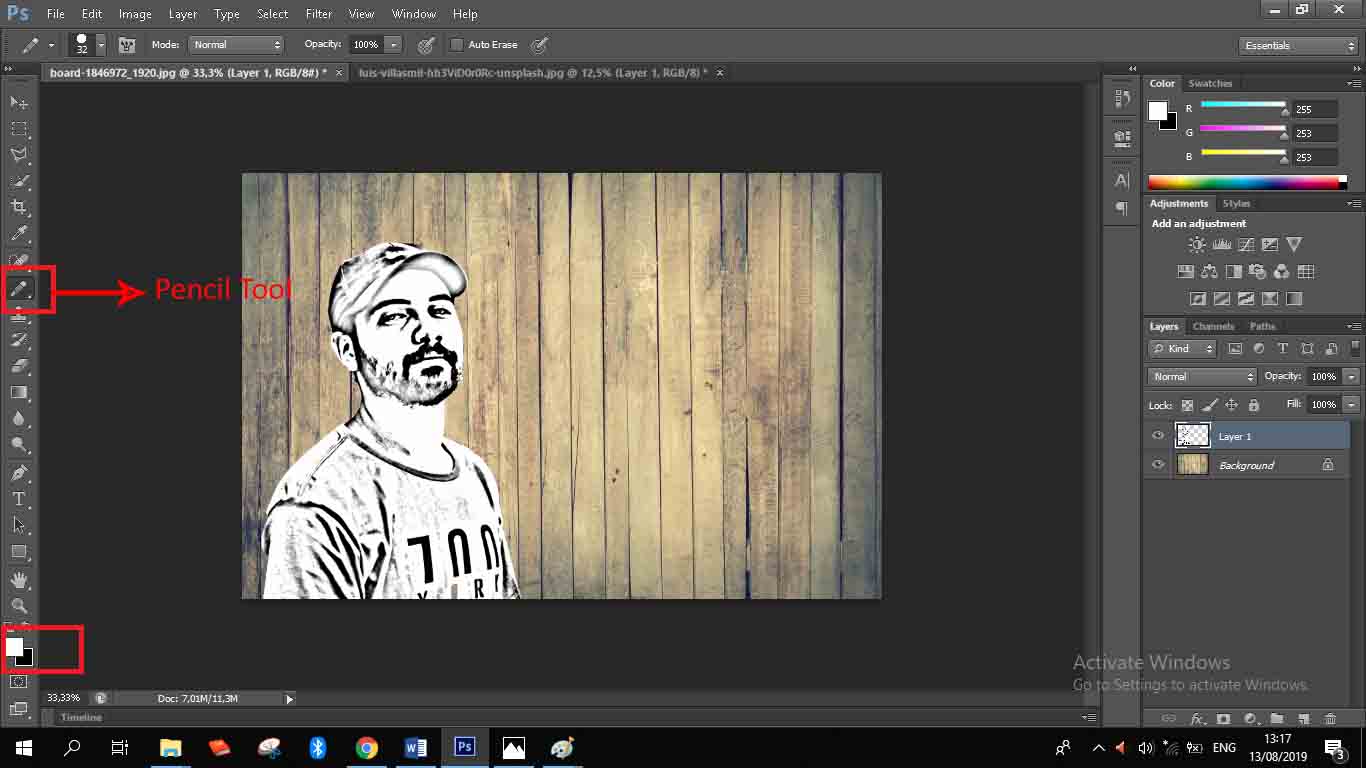The image size is (1366, 768).
Task: Open the pencil Mode dropdown
Action: pyautogui.click(x=236, y=45)
